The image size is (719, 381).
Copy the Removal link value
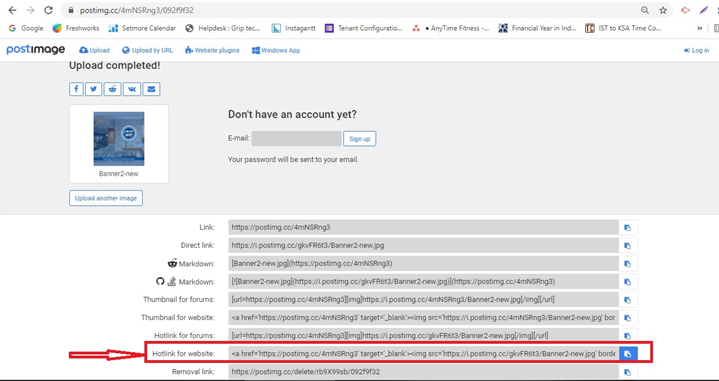click(628, 372)
